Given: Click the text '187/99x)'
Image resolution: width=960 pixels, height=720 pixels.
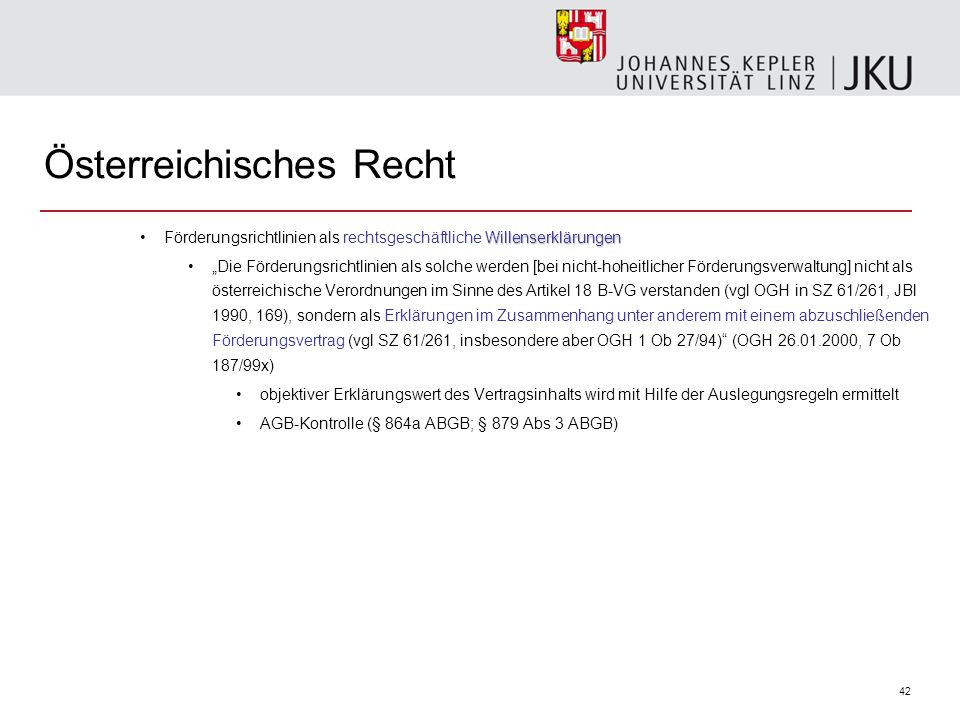Looking at the screenshot, I should 243,366.
